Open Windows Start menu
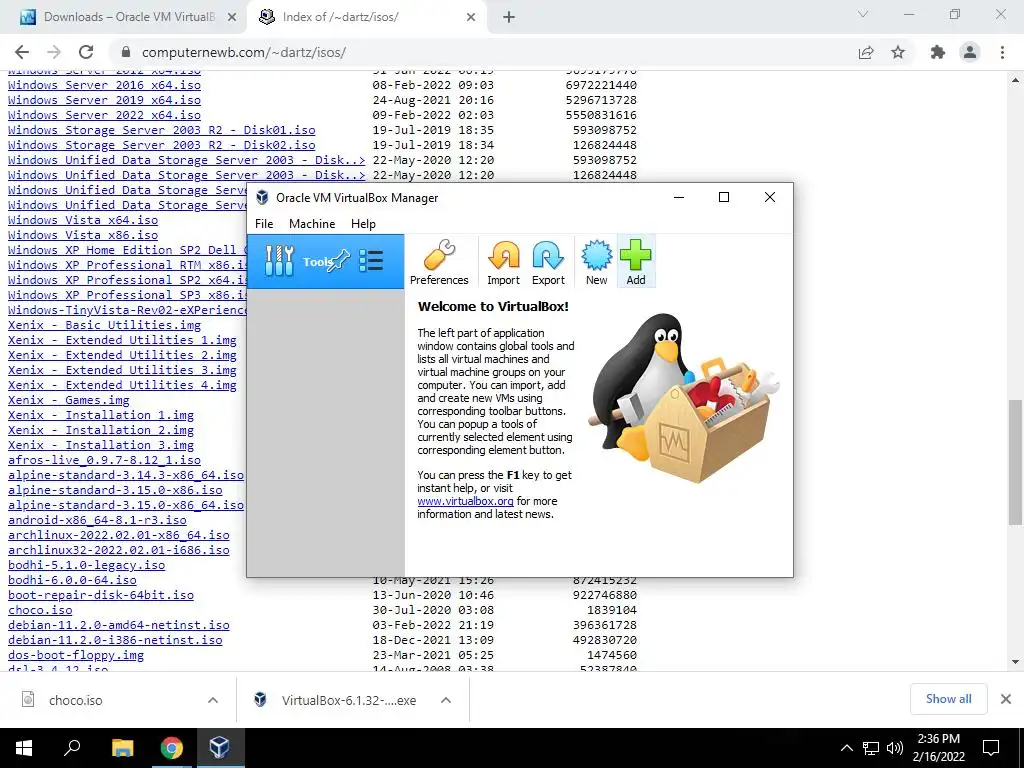This screenshot has height=768, width=1024. [x=24, y=748]
